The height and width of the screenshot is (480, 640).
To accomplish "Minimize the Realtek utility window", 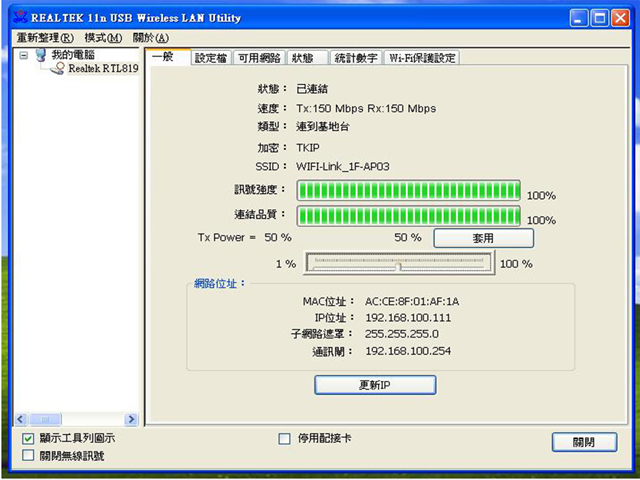I will tap(579, 18).
